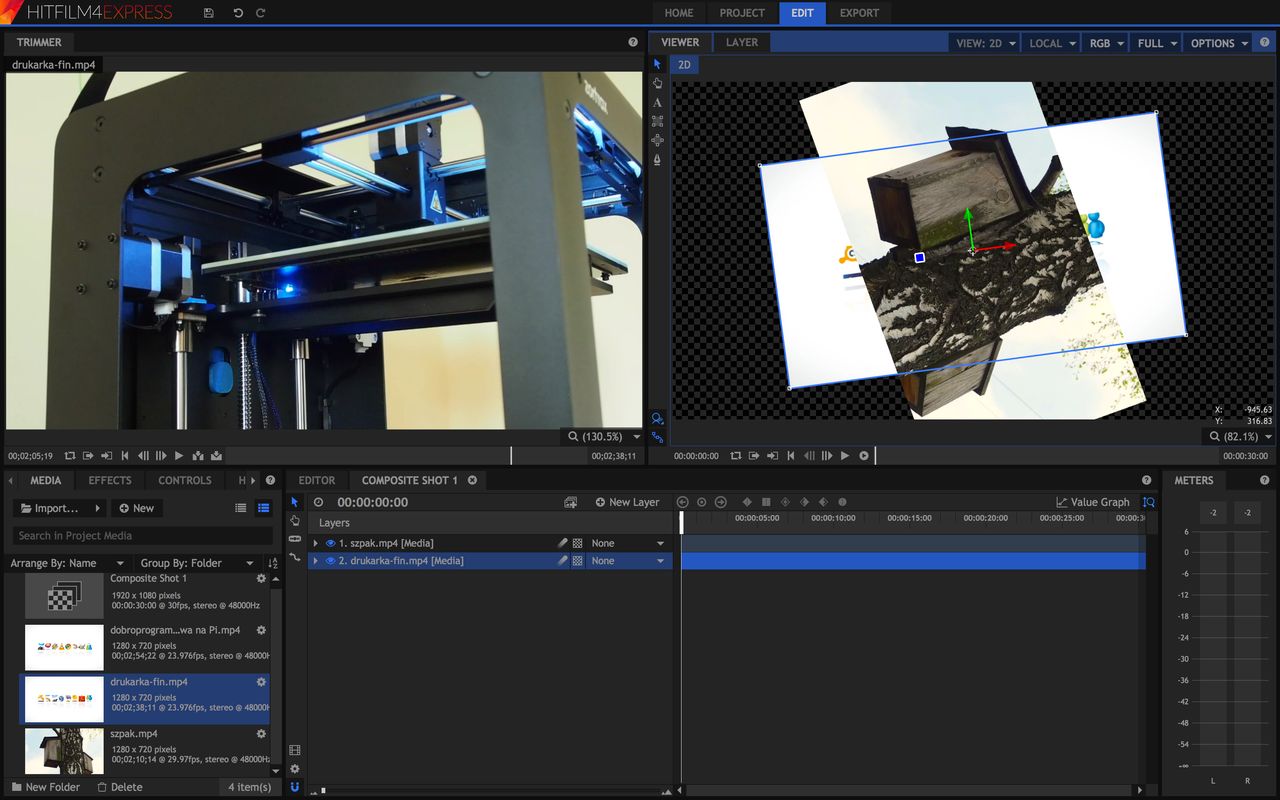This screenshot has height=800, width=1280.
Task: Select the Hand tool in the viewer
Action: (x=657, y=83)
